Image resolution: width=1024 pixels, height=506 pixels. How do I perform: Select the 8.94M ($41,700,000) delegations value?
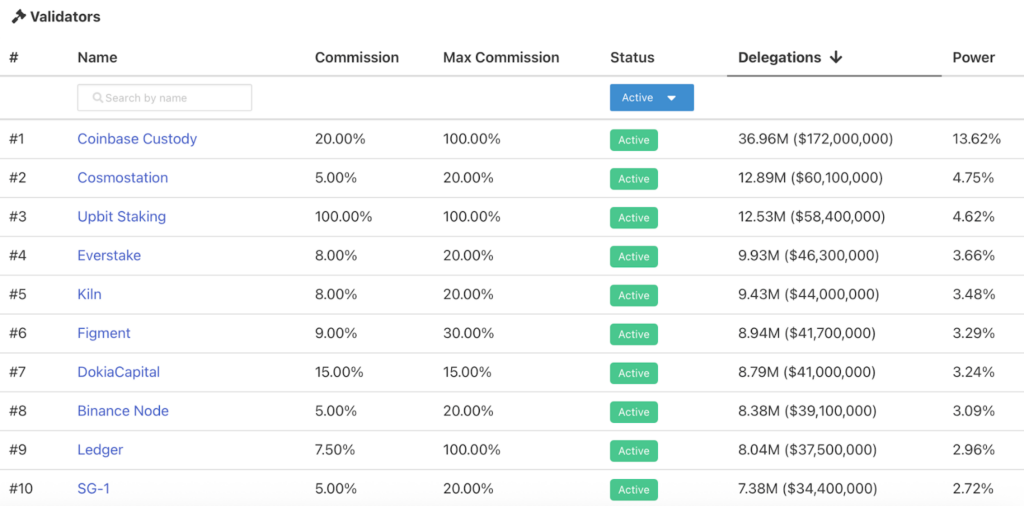[x=807, y=333]
